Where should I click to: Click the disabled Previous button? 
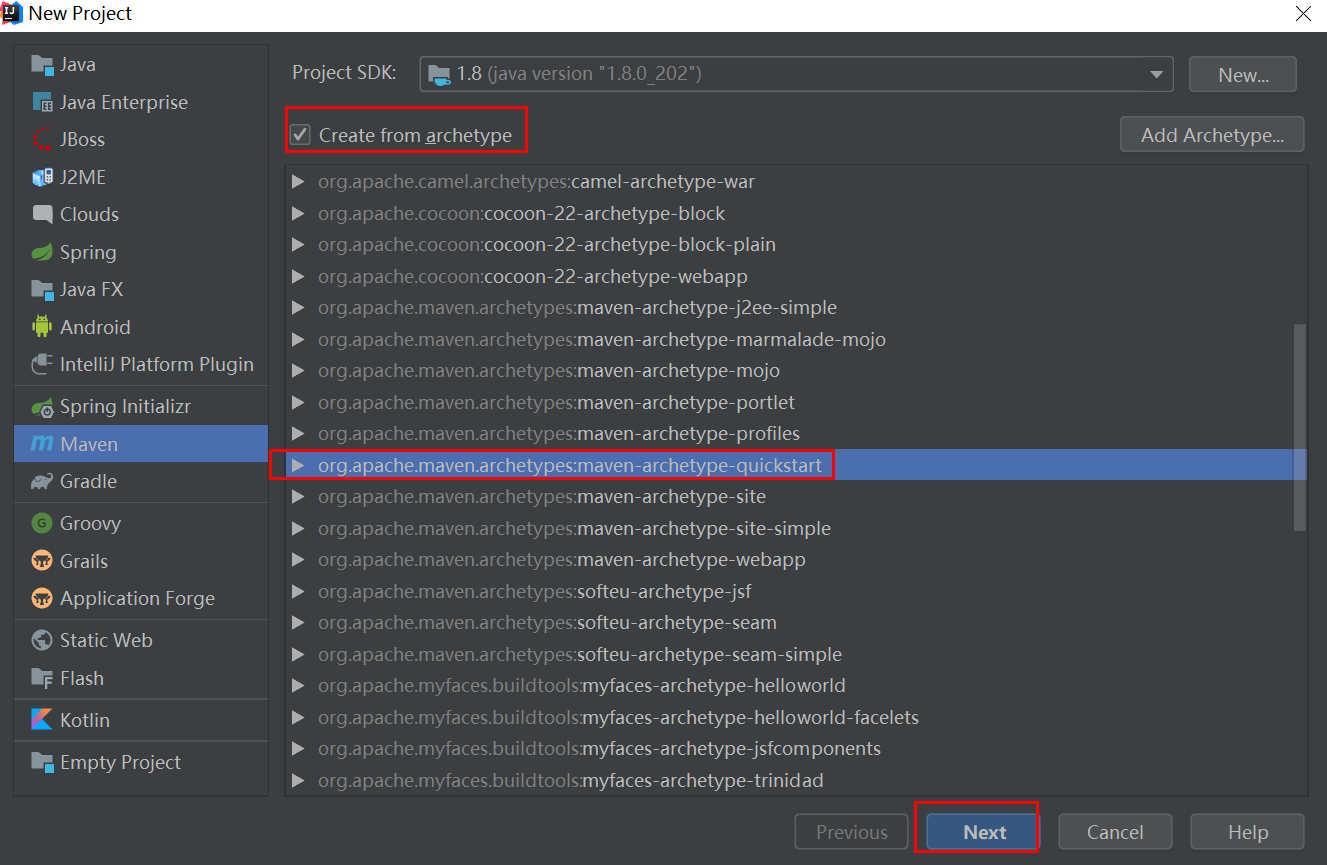coord(851,832)
